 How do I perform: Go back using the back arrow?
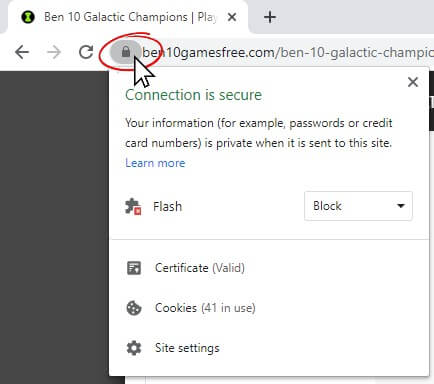pos(22,52)
